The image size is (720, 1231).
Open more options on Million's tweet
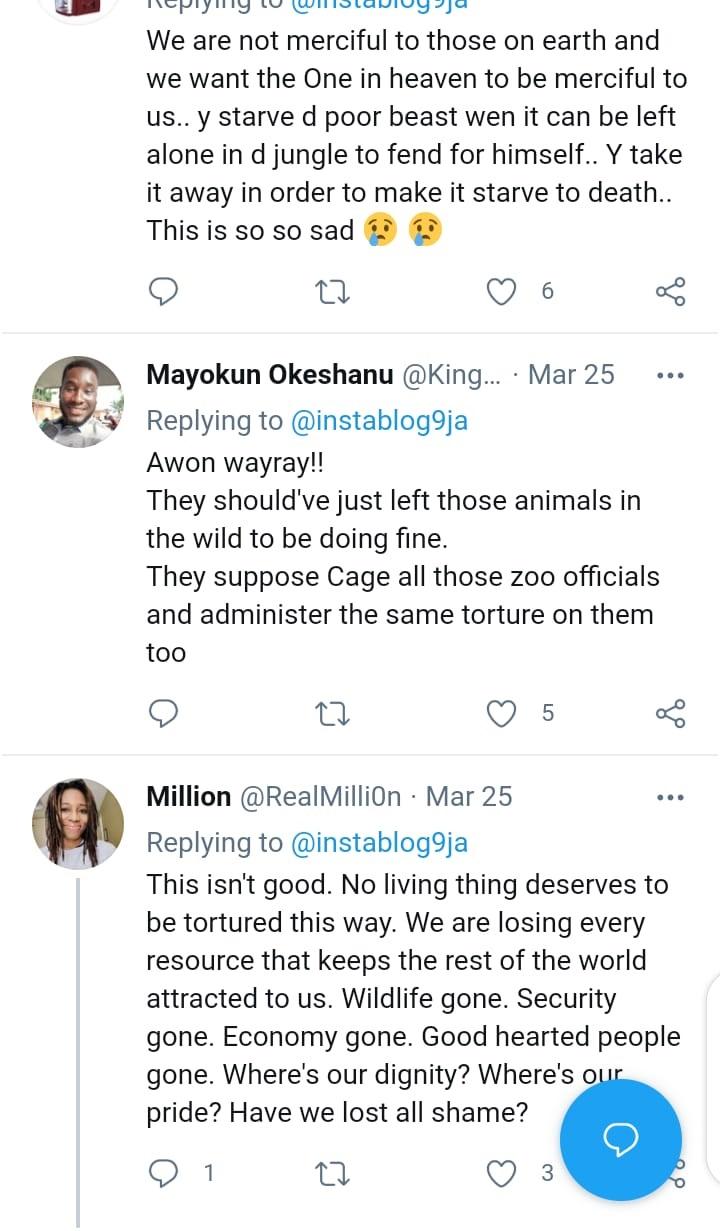point(669,798)
